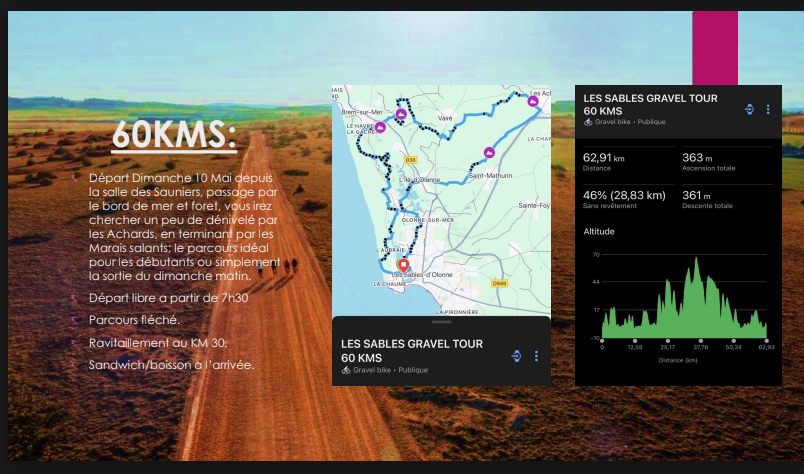Click the D38 road badge on the map
This screenshot has width=804, height=474.
[410, 158]
